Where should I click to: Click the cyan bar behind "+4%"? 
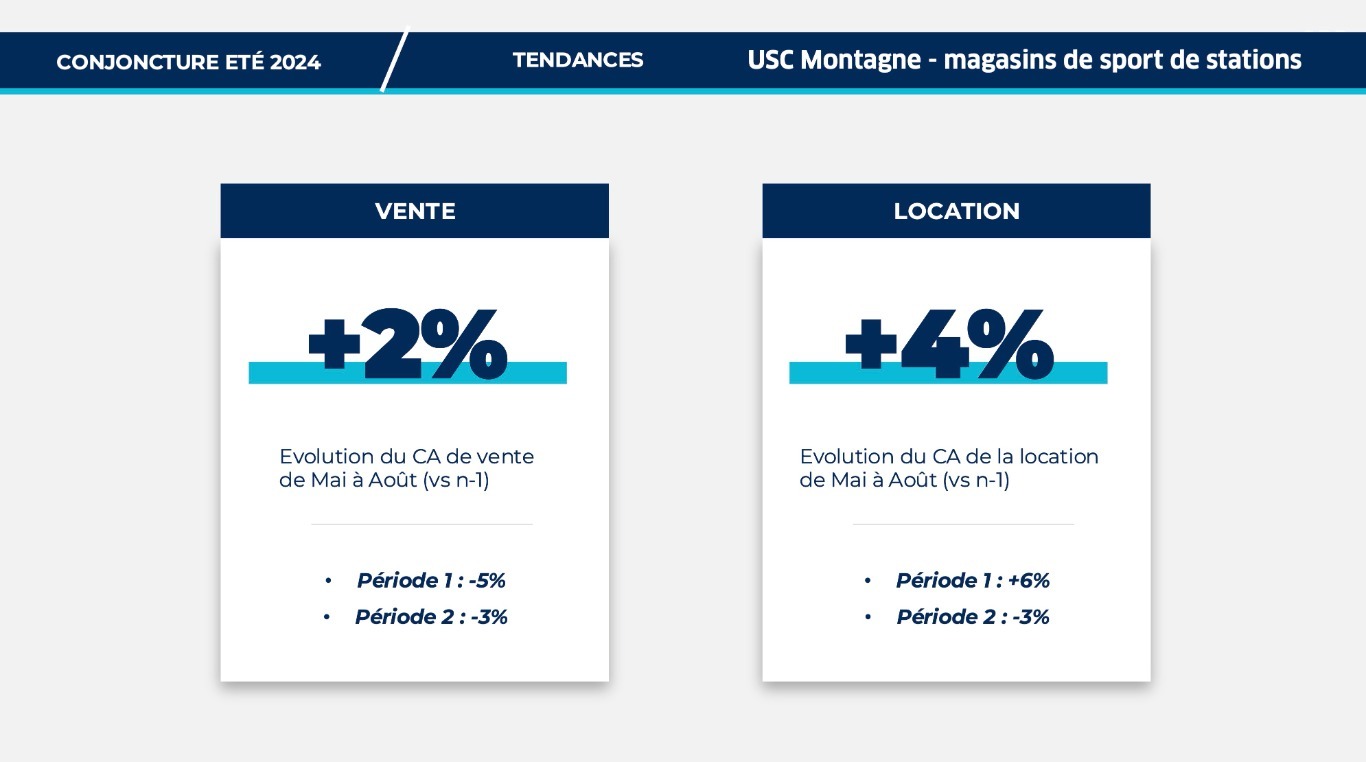(1082, 374)
